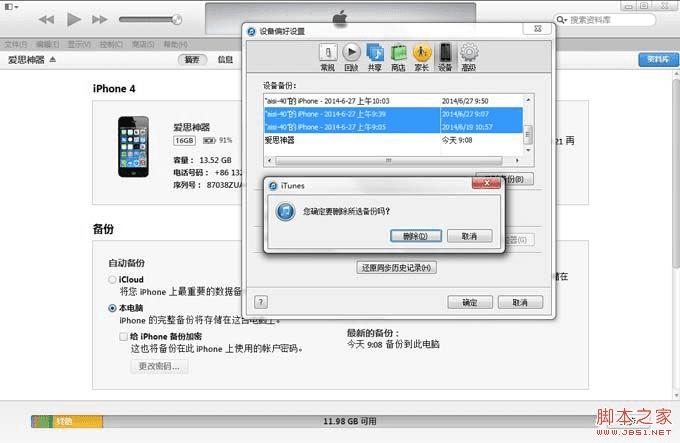Image resolution: width=680 pixels, height=443 pixels.
Task: Click backup list vertical scroll down arrow
Action: click(528, 150)
